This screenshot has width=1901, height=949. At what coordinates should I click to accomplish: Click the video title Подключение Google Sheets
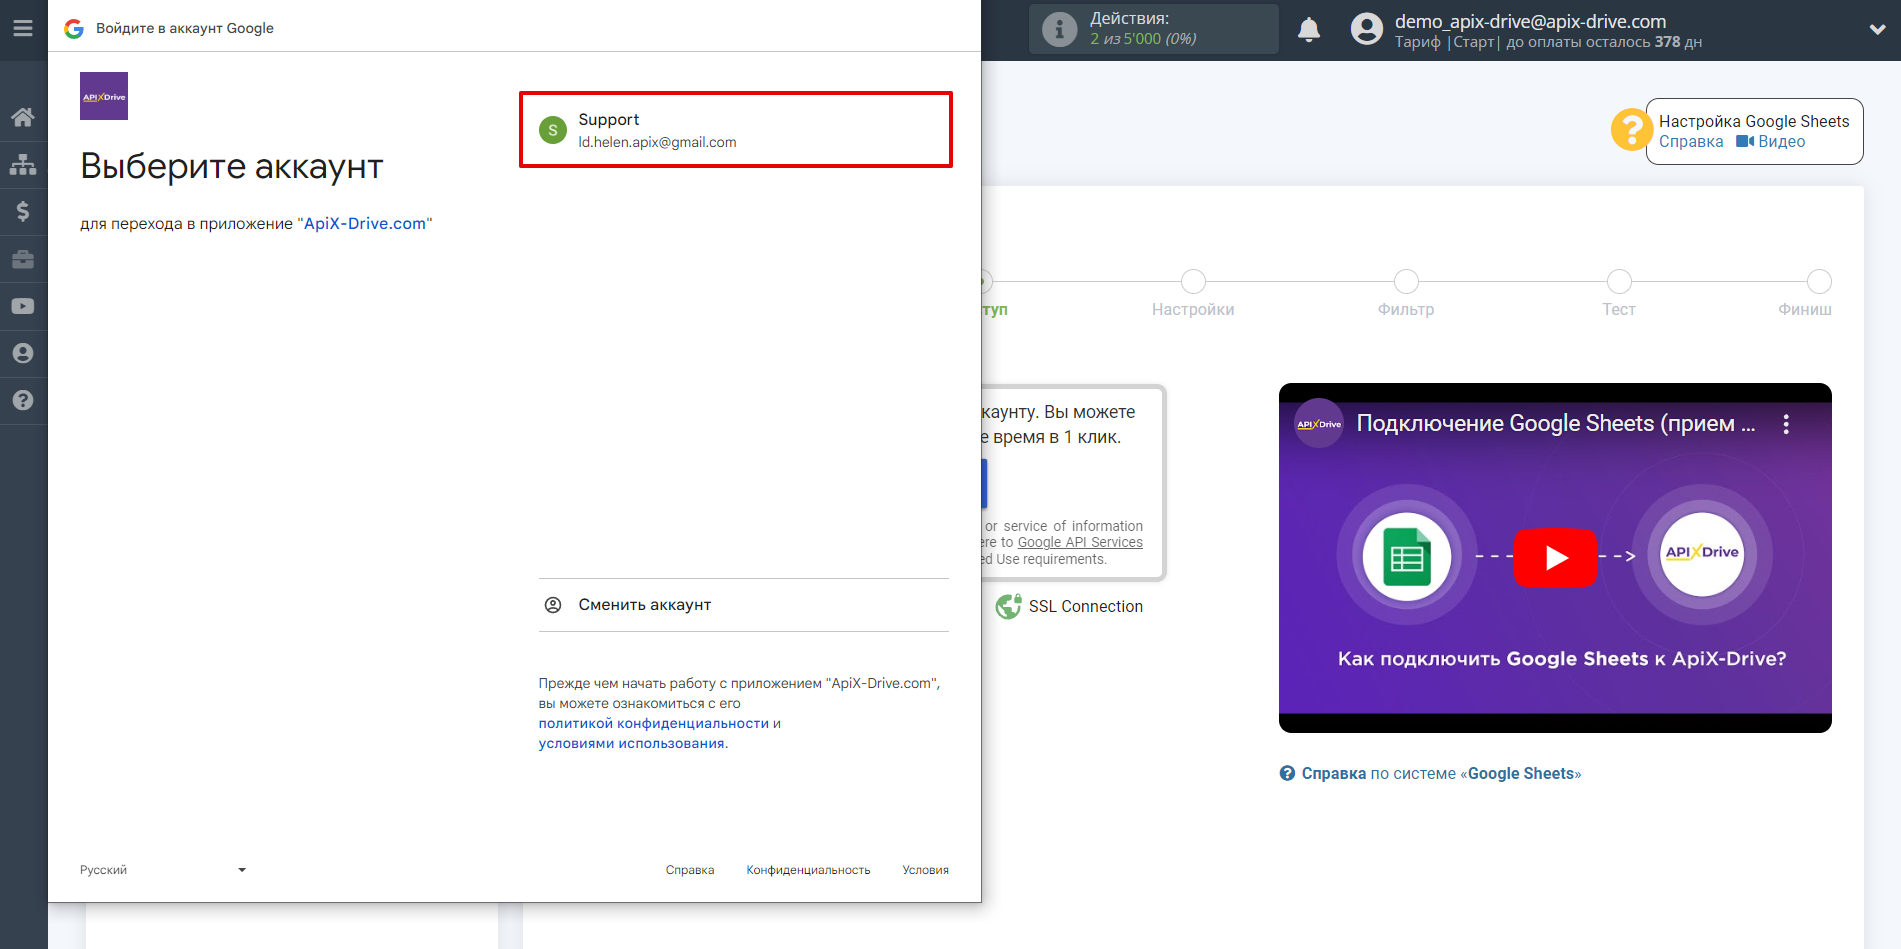pos(1555,424)
